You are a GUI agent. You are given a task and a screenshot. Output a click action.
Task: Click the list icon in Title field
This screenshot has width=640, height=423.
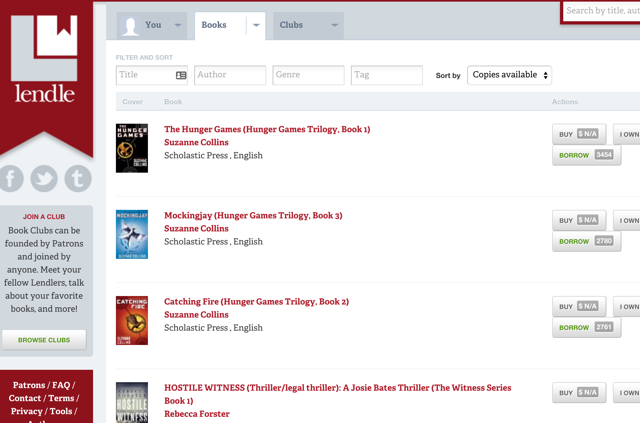(181, 75)
